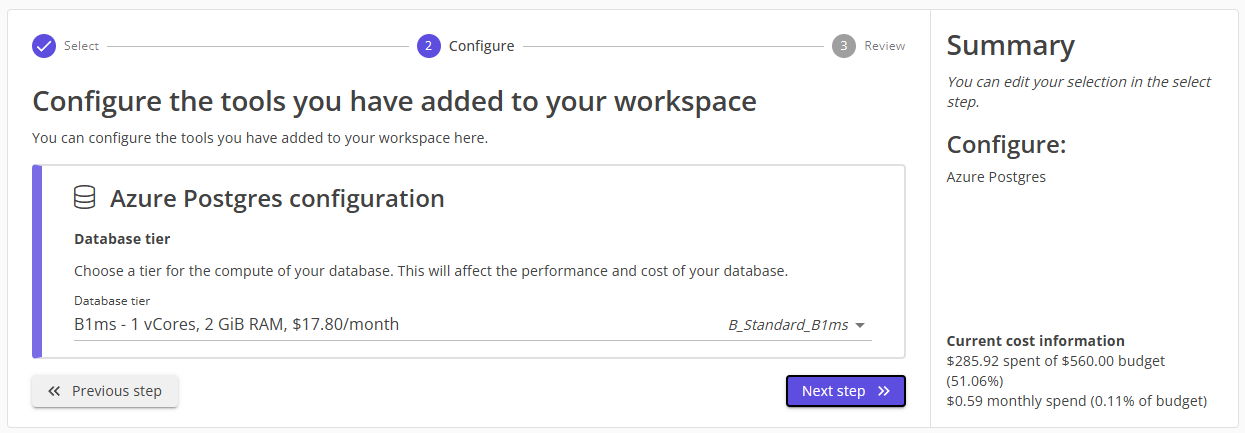Click the B_Standard_B1ms tier value text
The height and width of the screenshot is (433, 1245).
pyautogui.click(x=788, y=325)
